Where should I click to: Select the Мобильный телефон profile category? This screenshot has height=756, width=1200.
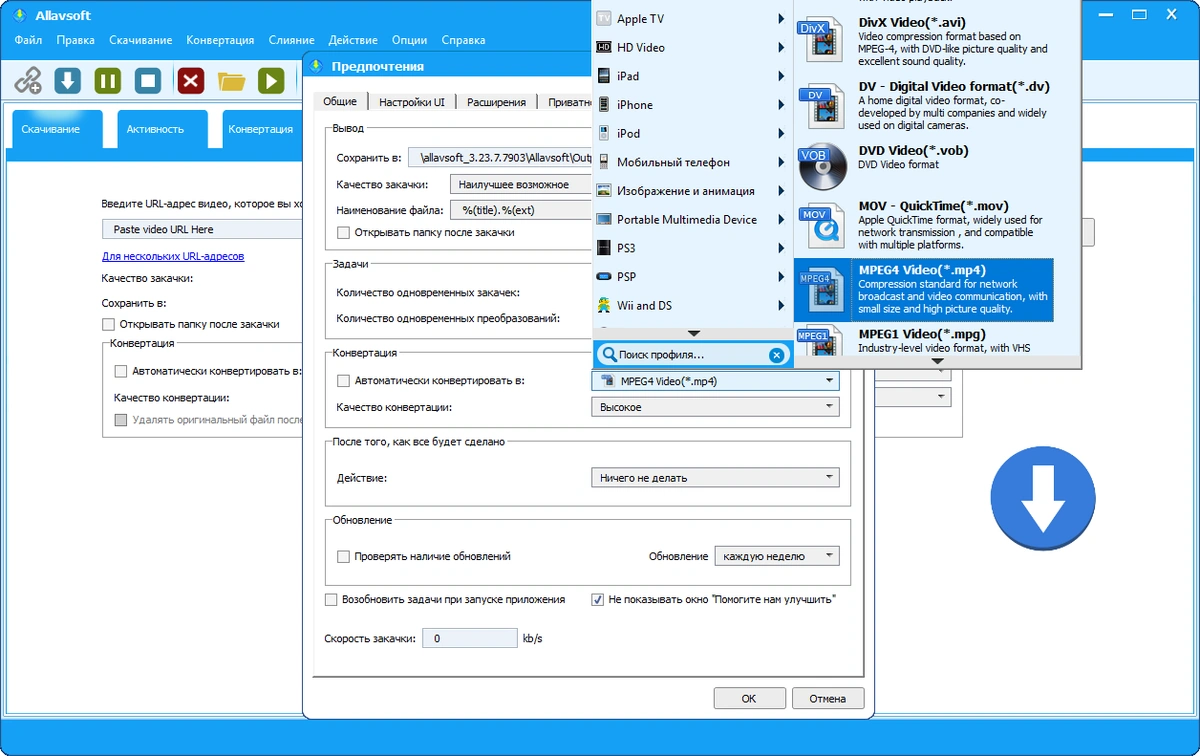[x=692, y=162]
